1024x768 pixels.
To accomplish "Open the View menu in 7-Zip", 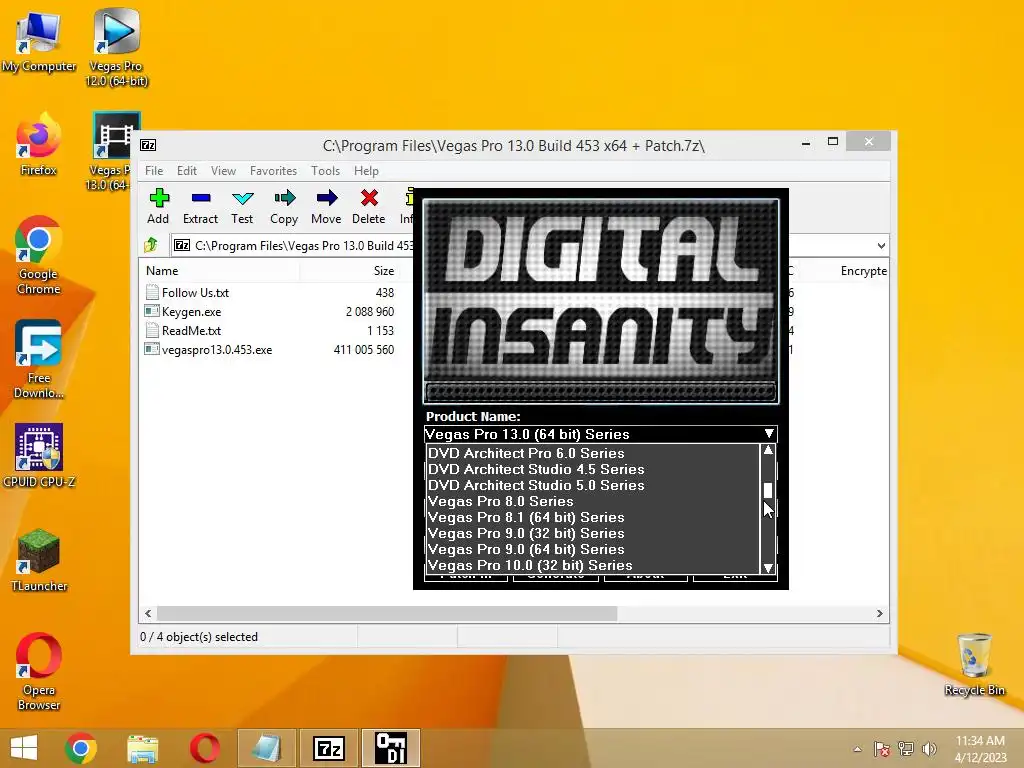I will click(x=223, y=170).
